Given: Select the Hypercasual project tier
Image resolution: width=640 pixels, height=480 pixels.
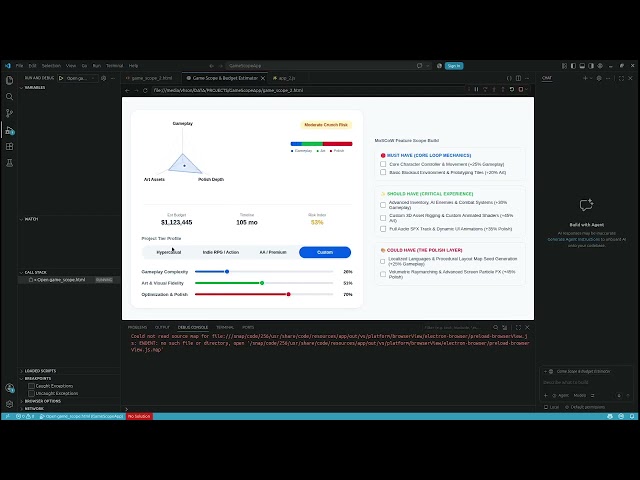Looking at the screenshot, I should [169, 252].
